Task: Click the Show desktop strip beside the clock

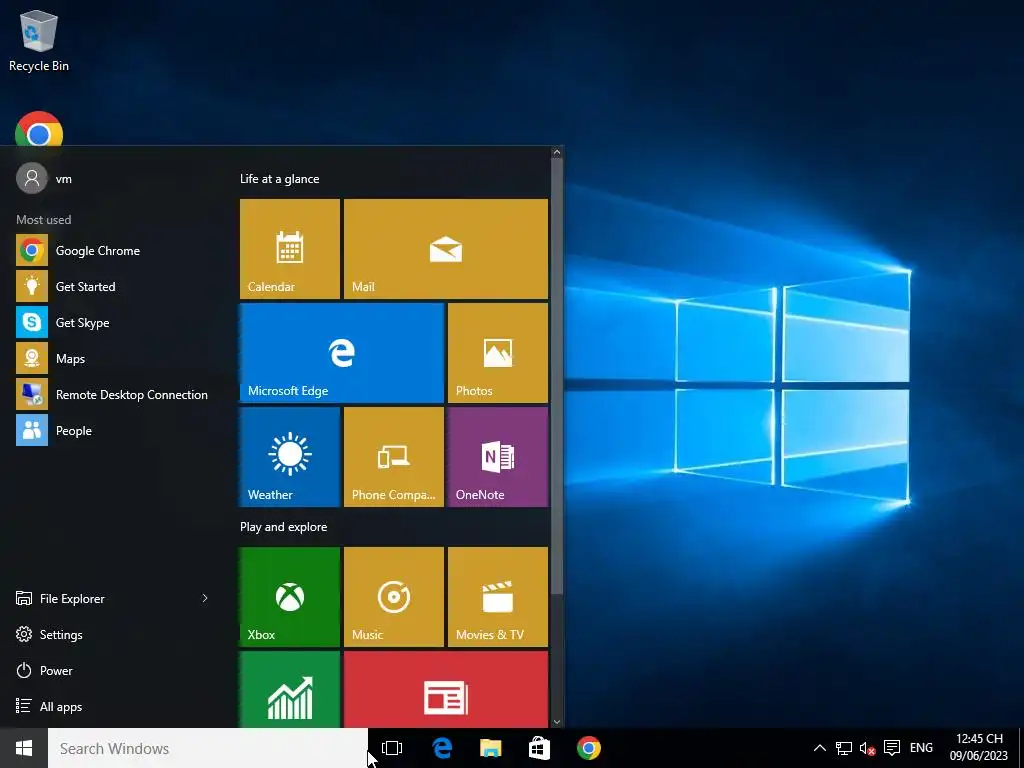Action: [1021, 748]
